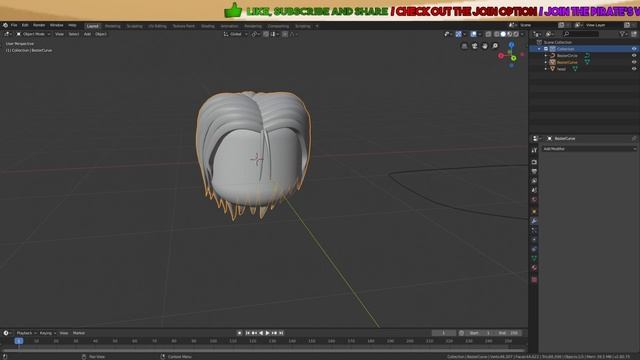Open the Edit menu
This screenshot has height=360, width=640.
point(25,25)
